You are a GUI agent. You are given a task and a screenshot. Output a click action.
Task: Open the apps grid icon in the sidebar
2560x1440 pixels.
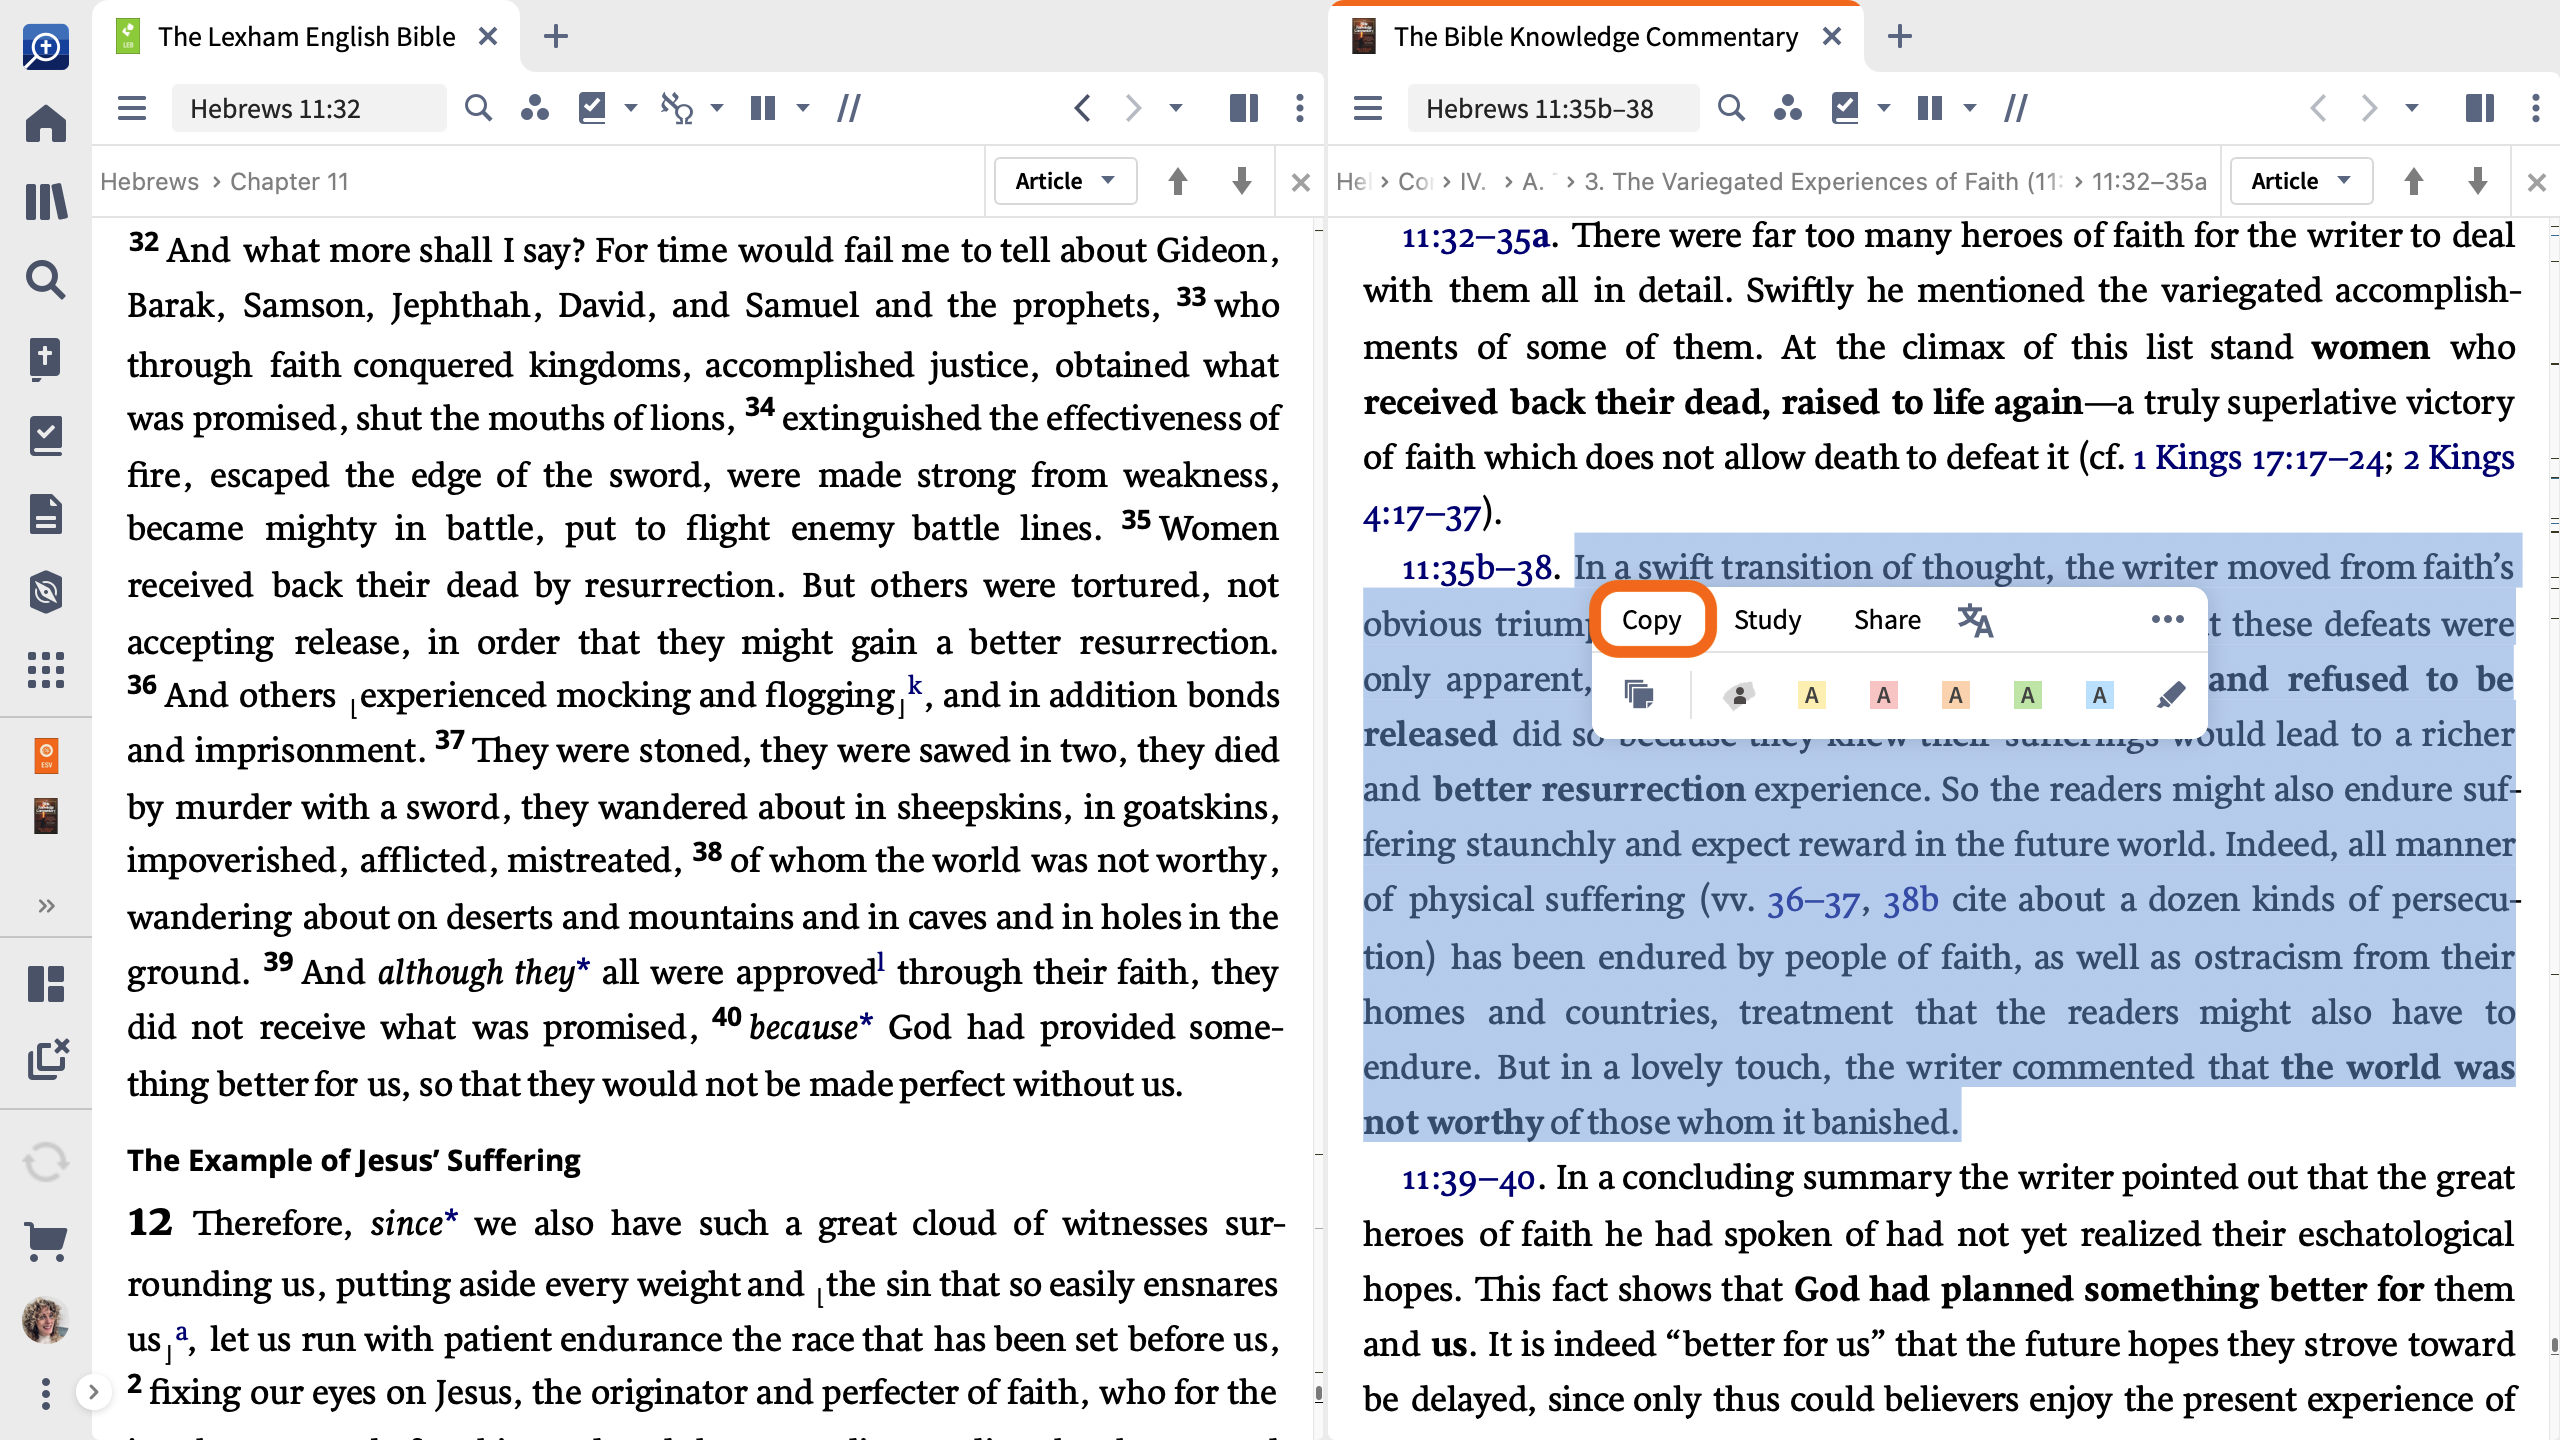pyautogui.click(x=46, y=670)
